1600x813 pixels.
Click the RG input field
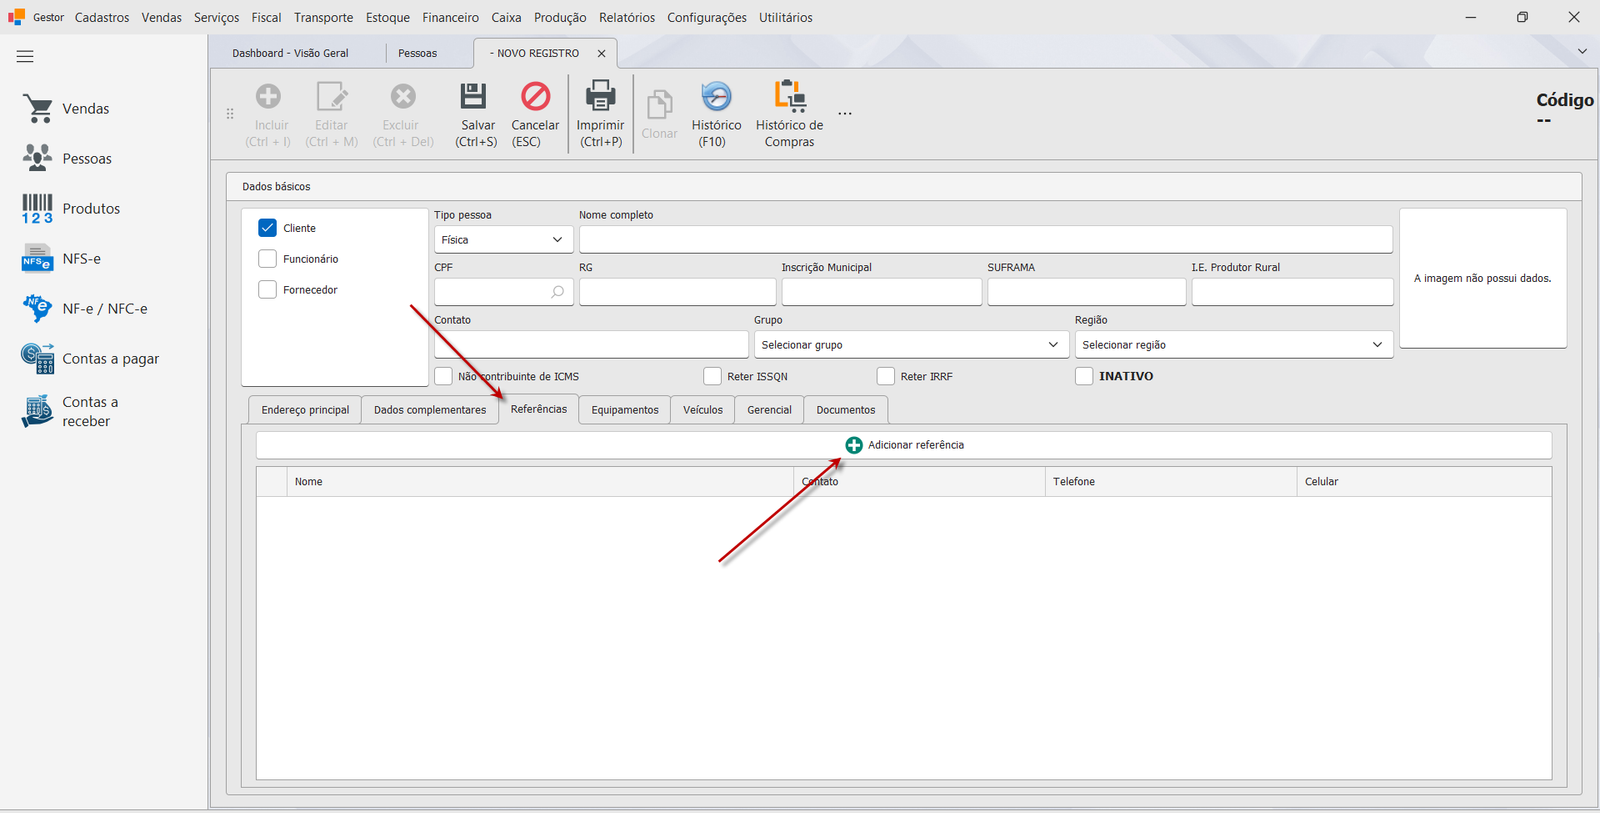click(x=677, y=292)
